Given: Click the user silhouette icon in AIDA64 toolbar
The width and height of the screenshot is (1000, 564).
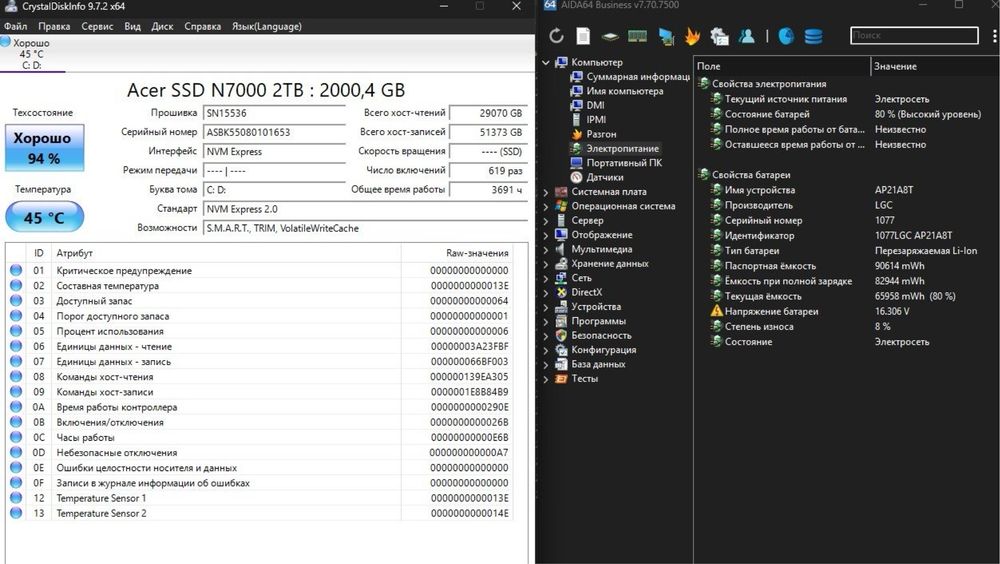Looking at the screenshot, I should (747, 36).
